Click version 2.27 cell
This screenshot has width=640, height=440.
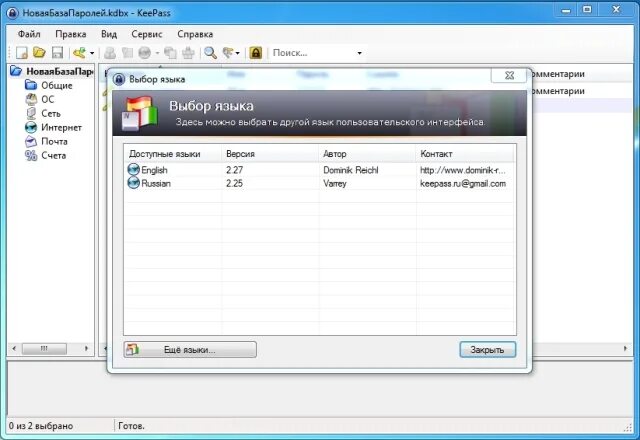(234, 170)
